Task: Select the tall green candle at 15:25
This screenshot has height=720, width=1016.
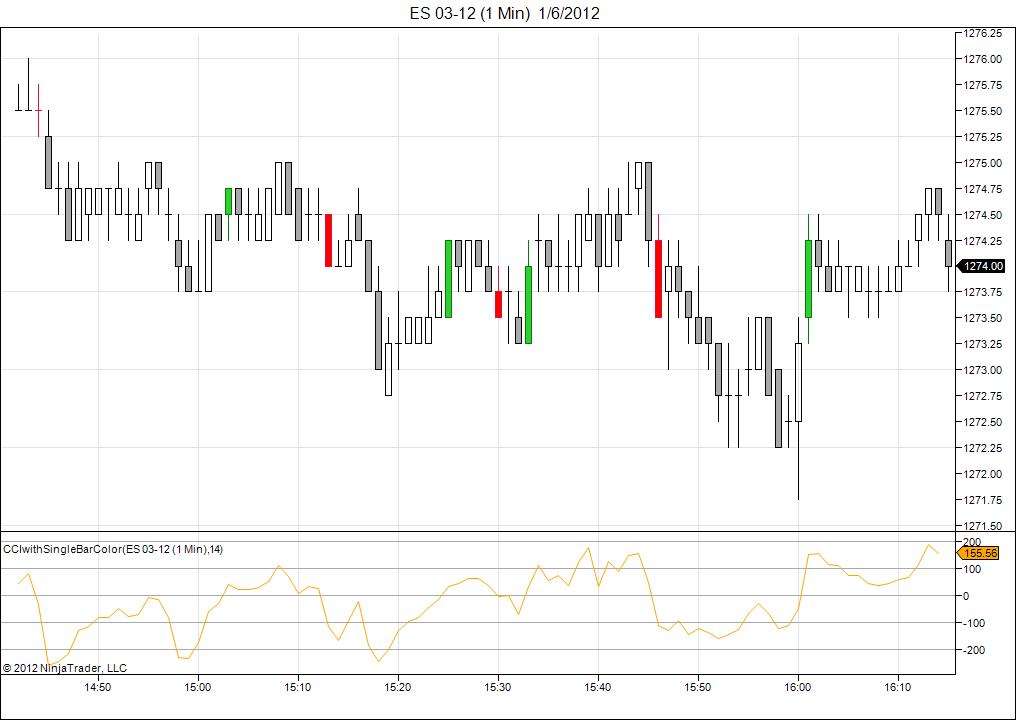Action: pos(448,279)
